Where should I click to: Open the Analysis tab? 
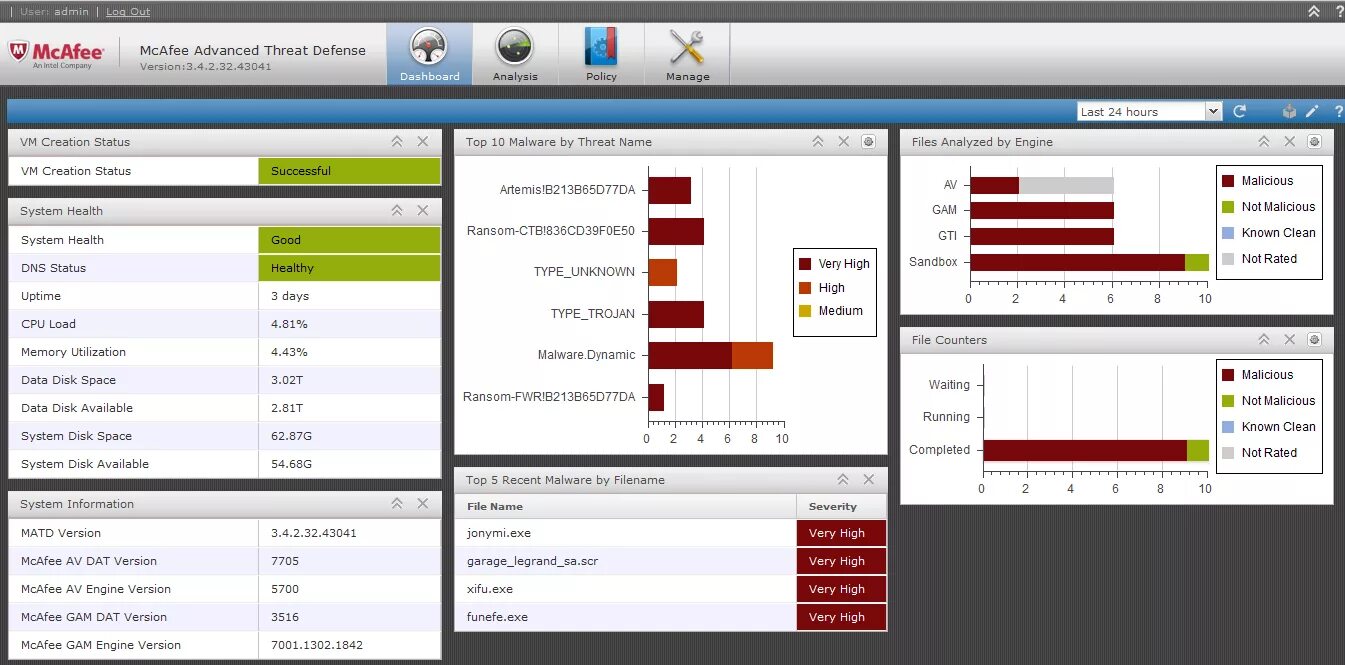coord(515,54)
